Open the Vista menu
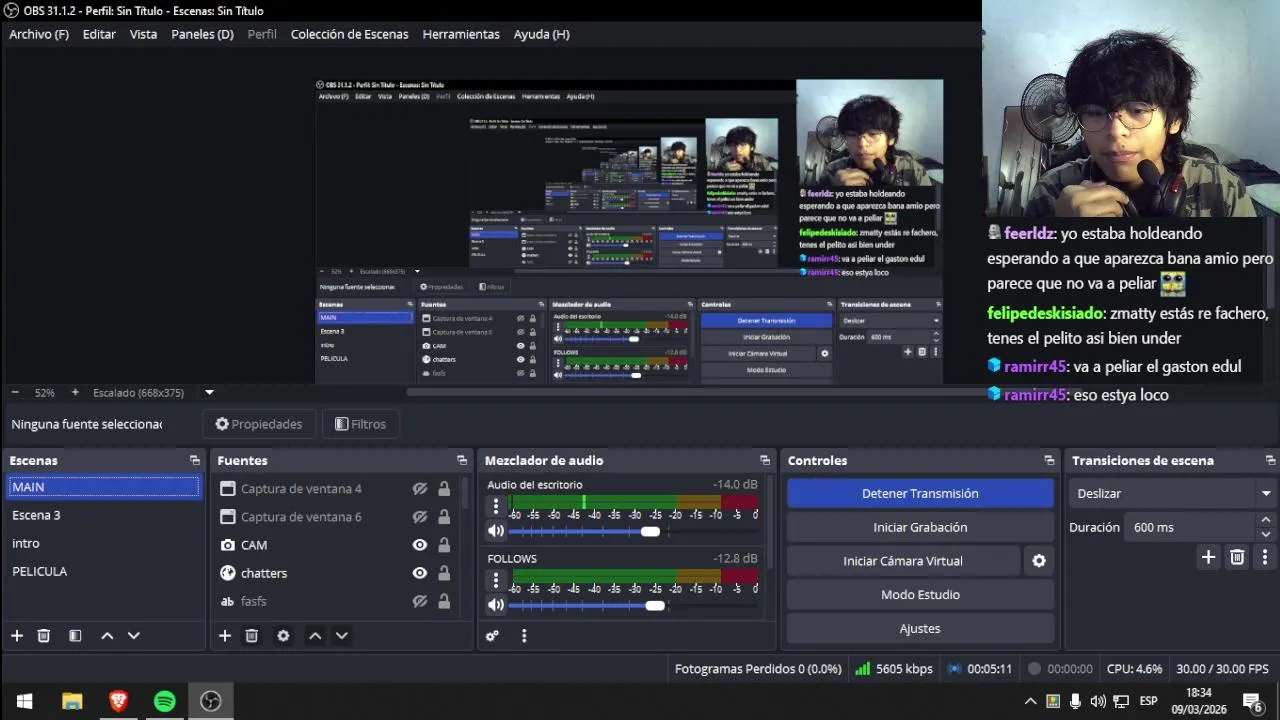 [143, 34]
